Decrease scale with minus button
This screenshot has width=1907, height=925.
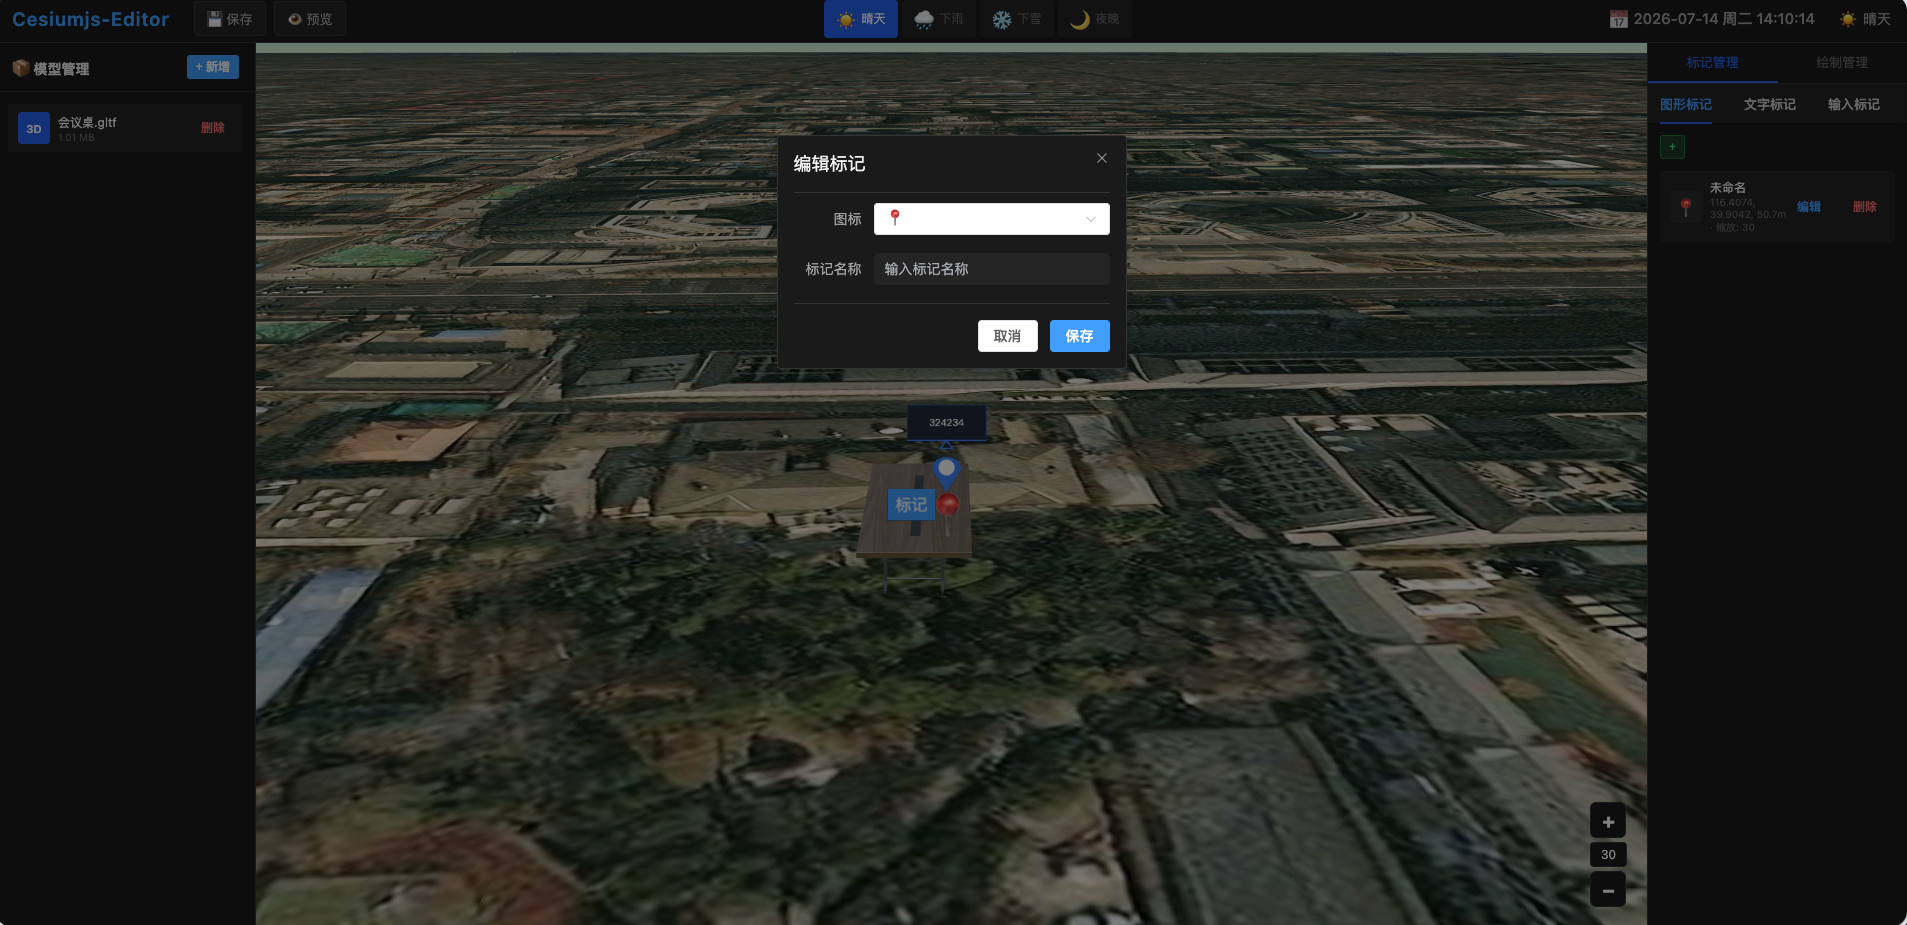(x=1608, y=890)
